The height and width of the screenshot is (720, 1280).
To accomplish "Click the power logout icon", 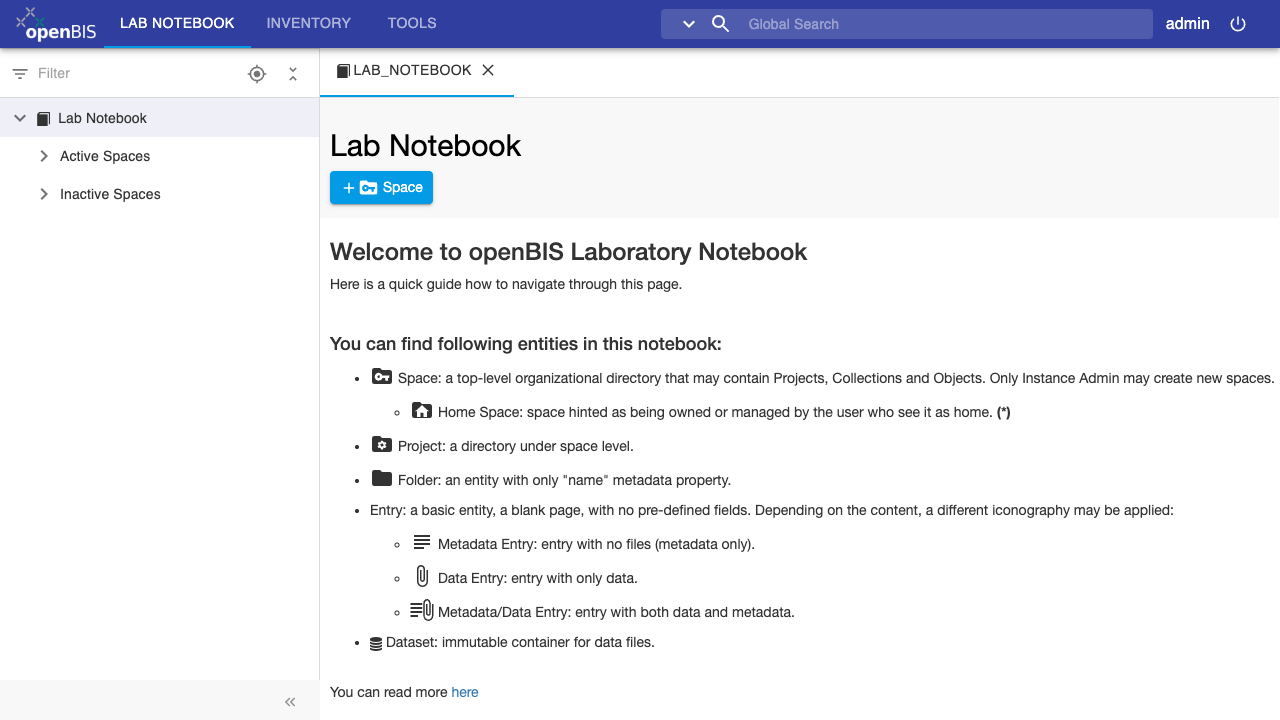I will (1238, 24).
